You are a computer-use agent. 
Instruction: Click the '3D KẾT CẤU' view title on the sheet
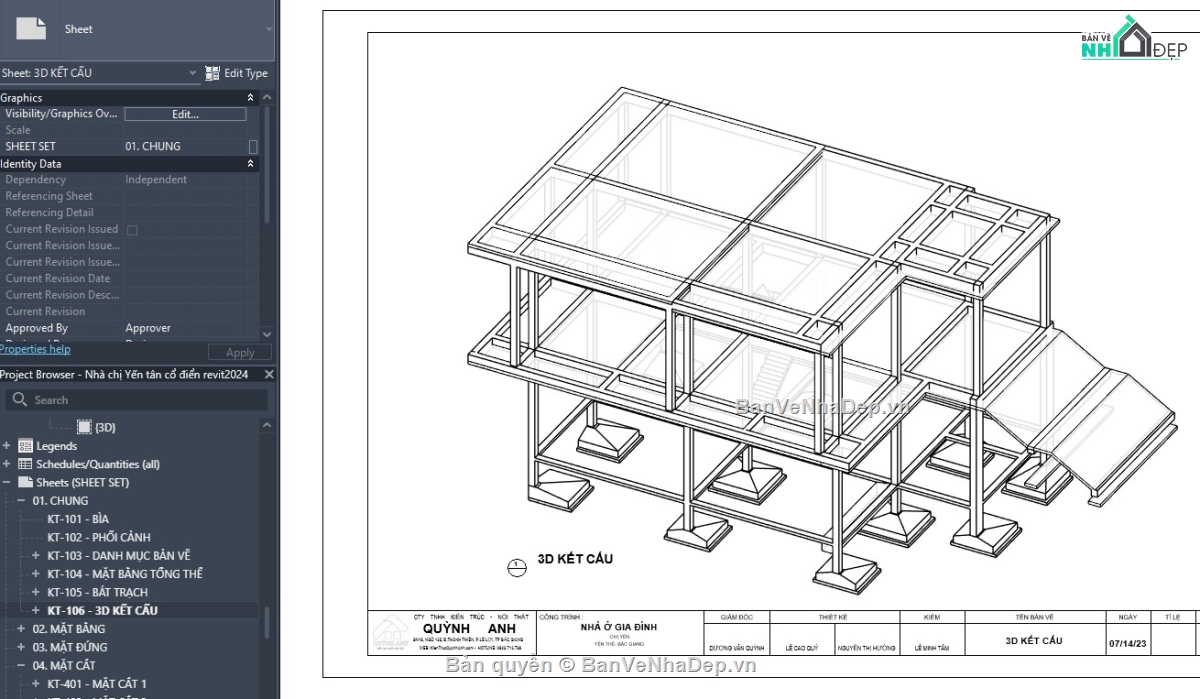pyautogui.click(x=575, y=559)
